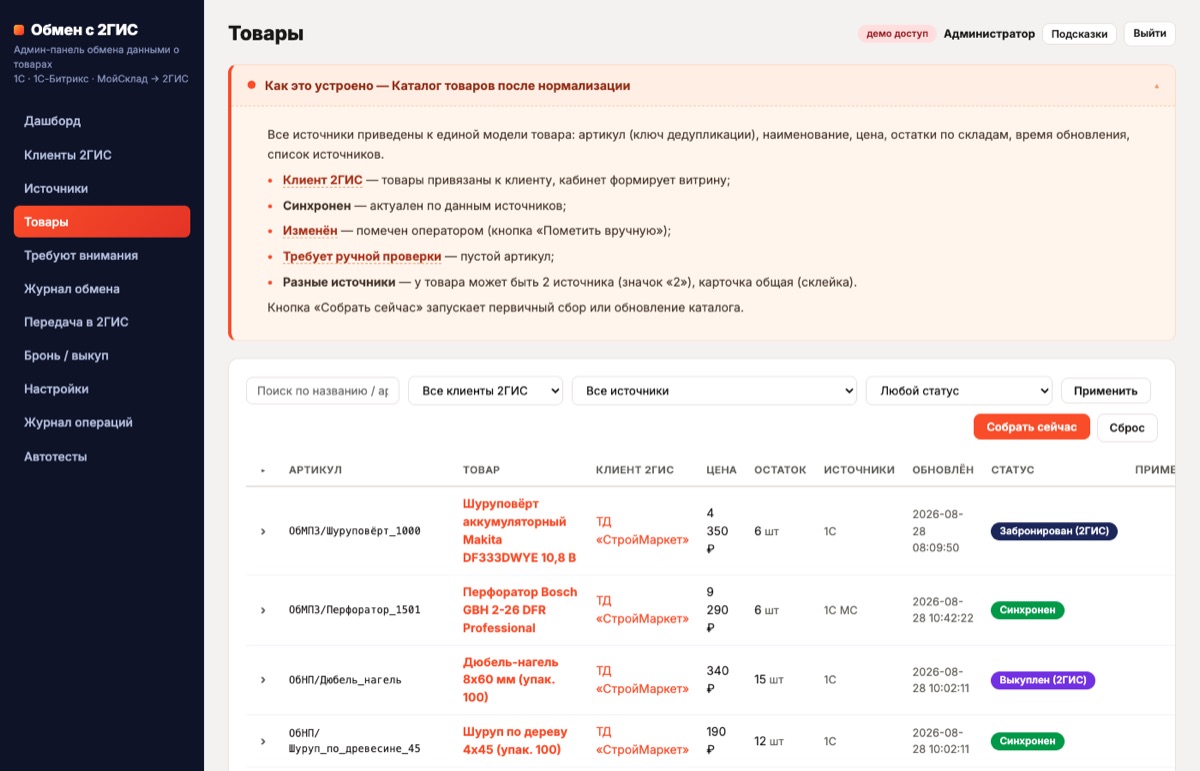Open Автотесты sidebar item
This screenshot has width=1200, height=771.
point(102,456)
